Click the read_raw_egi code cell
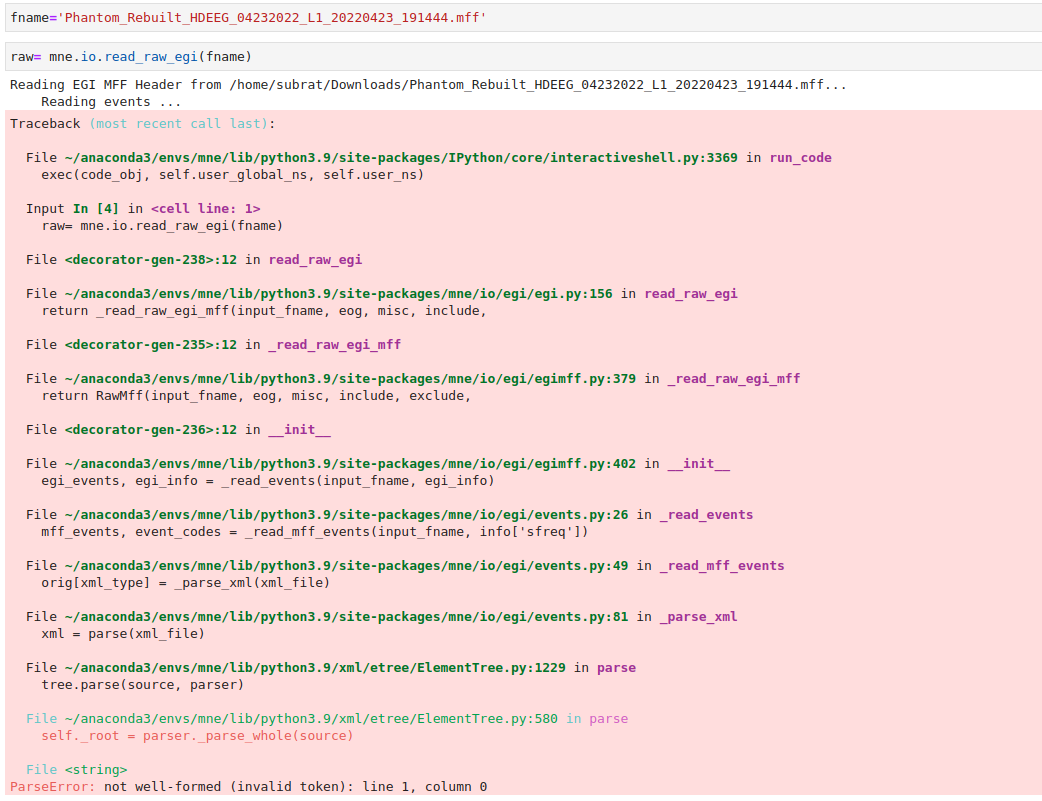Screen dimensions: 1042x801 point(523,57)
